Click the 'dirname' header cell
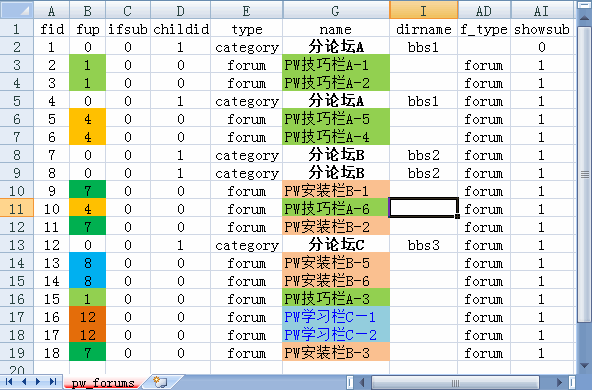Image resolution: width=592 pixels, height=390 pixels. [x=424, y=29]
